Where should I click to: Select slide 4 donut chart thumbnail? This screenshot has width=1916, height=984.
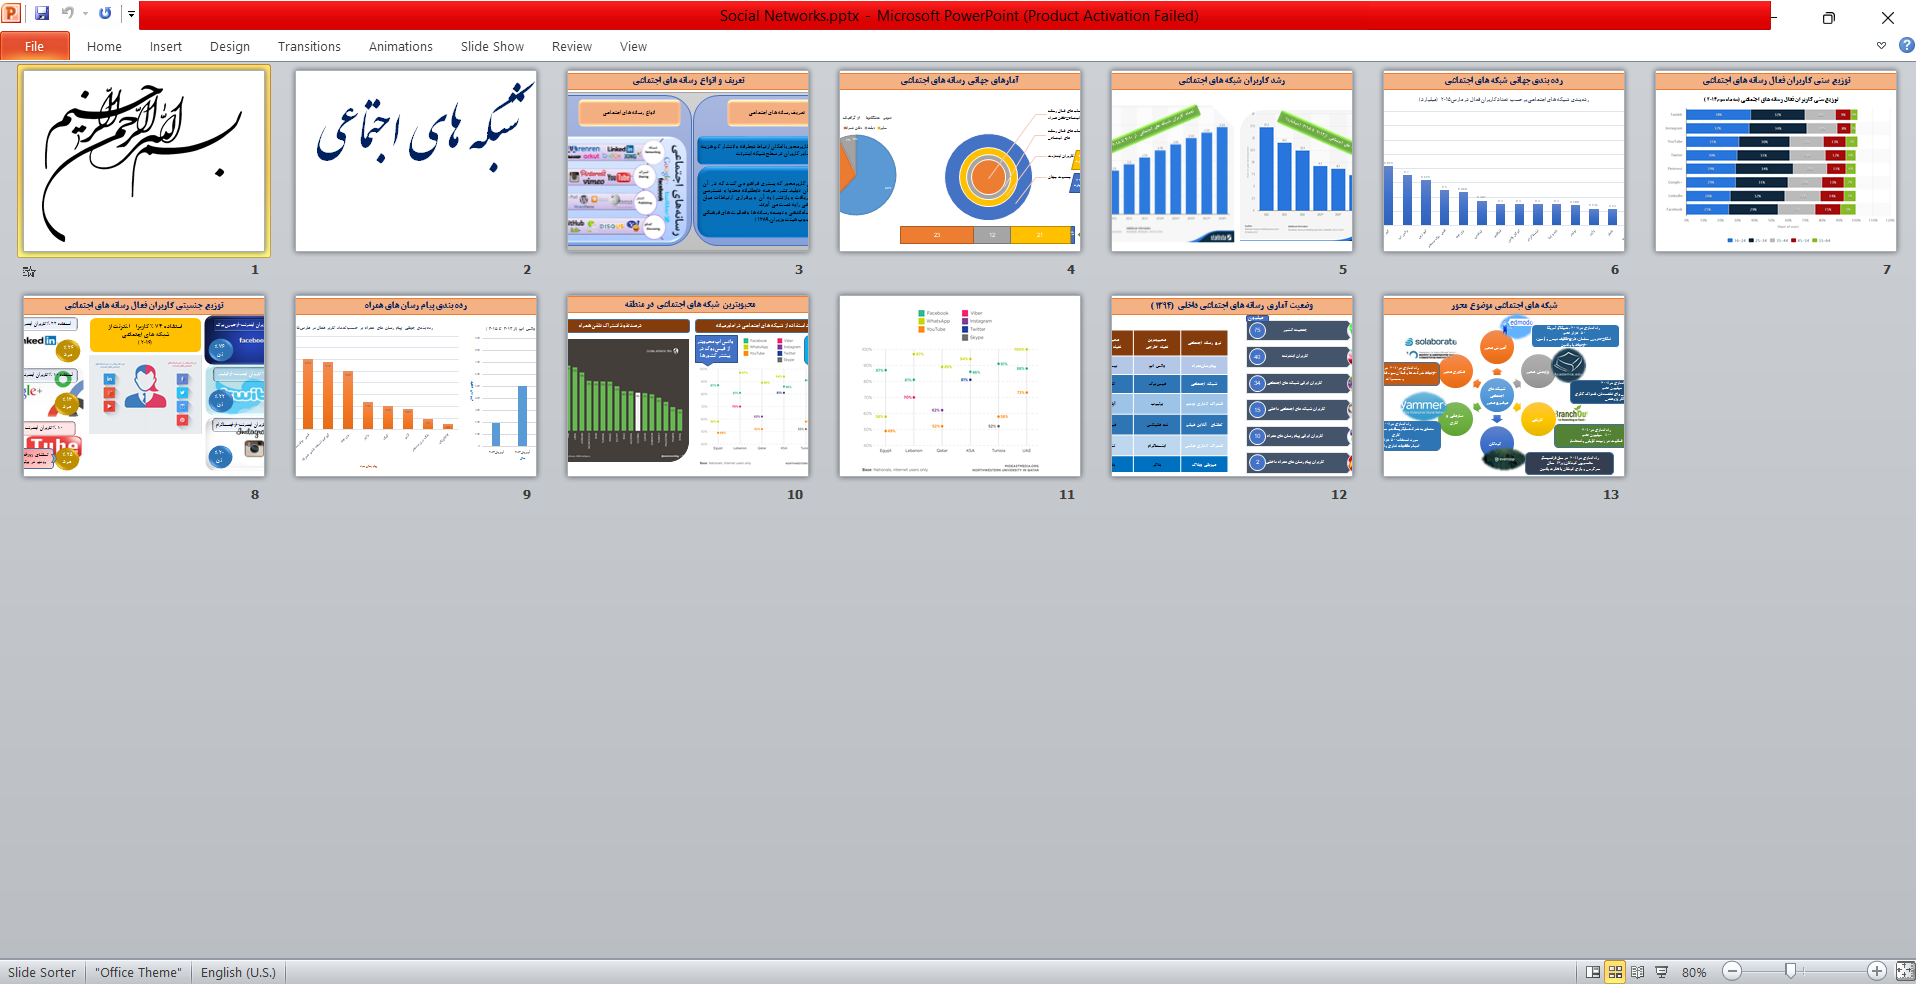(x=960, y=161)
